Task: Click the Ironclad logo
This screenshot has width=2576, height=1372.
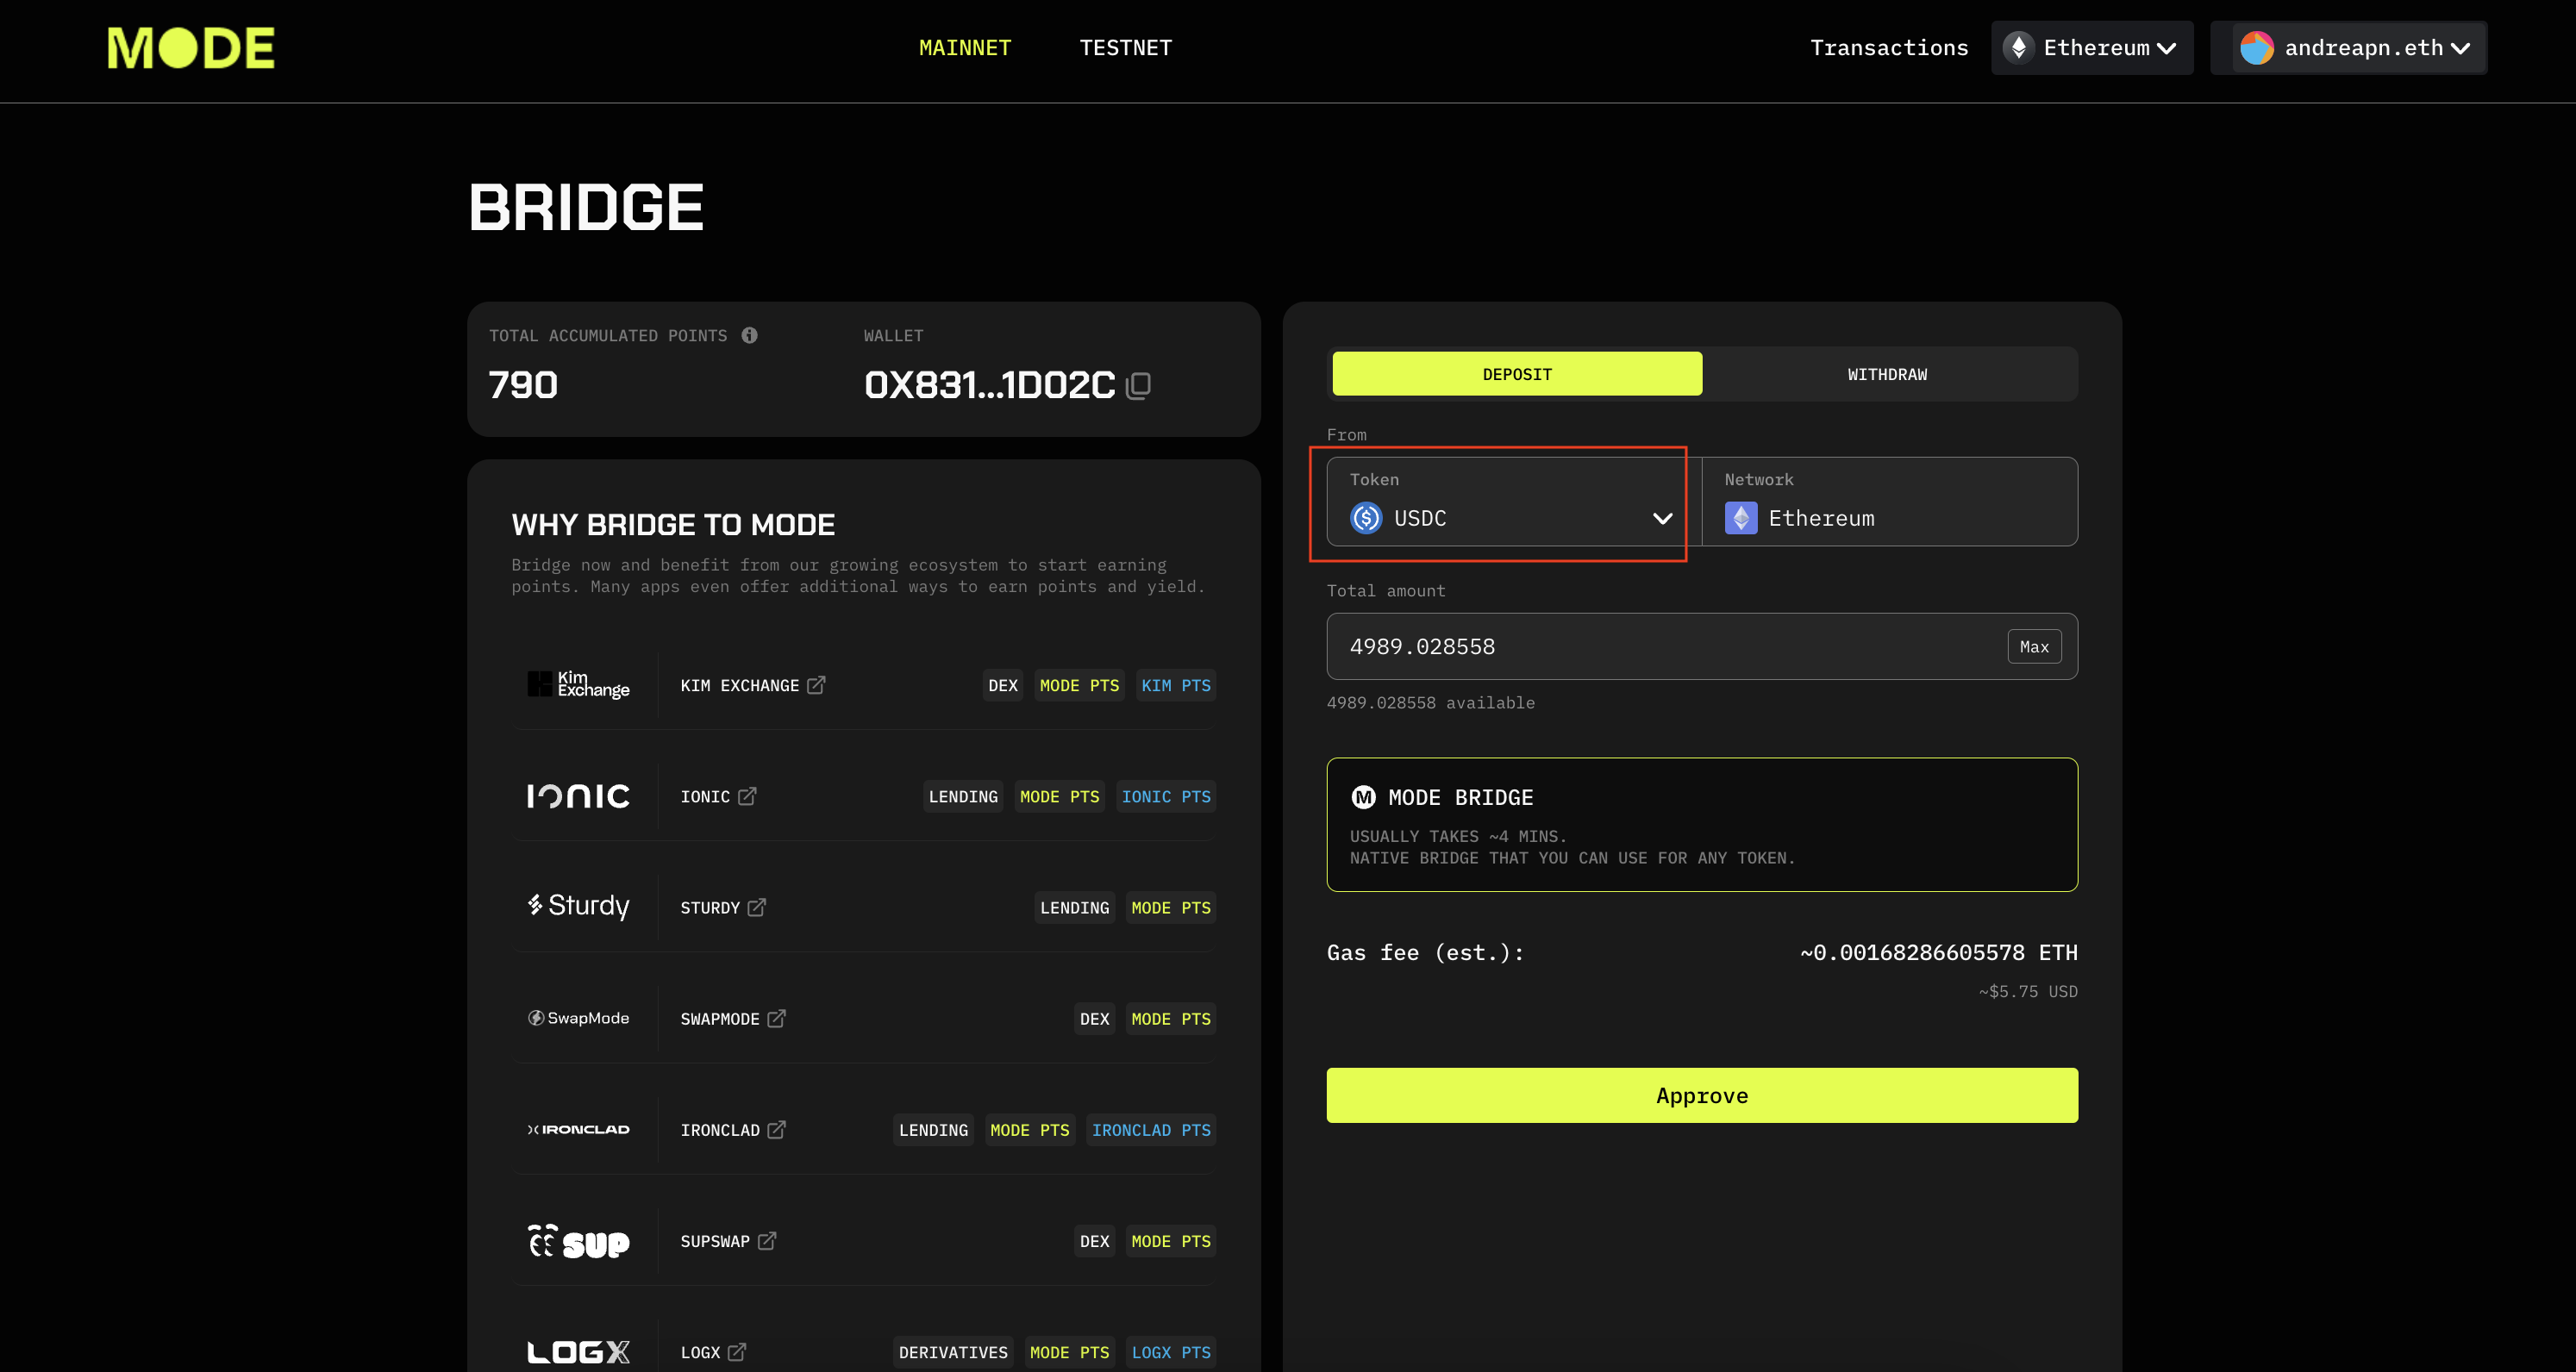Action: [x=578, y=1129]
